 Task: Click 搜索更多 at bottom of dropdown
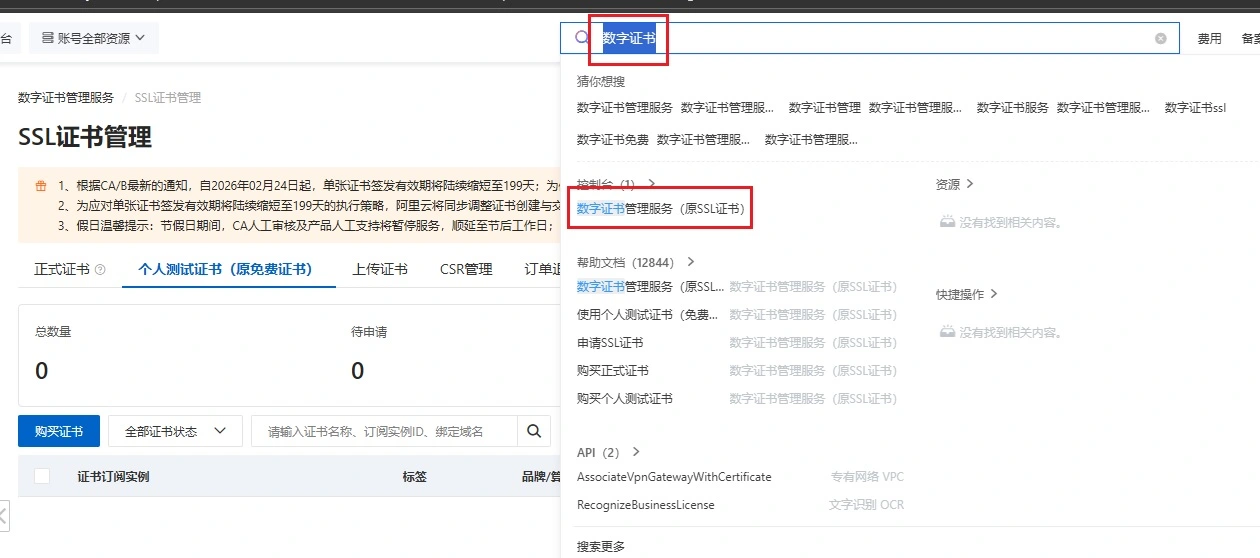coord(601,546)
